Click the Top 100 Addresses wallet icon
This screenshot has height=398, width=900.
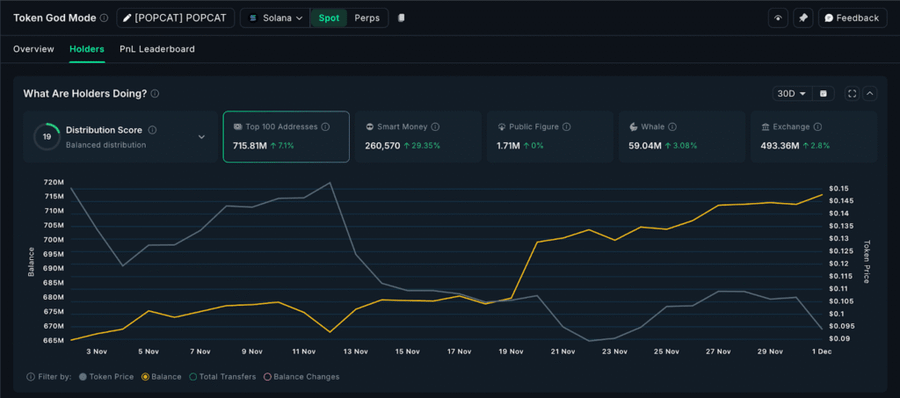pyautogui.click(x=238, y=126)
